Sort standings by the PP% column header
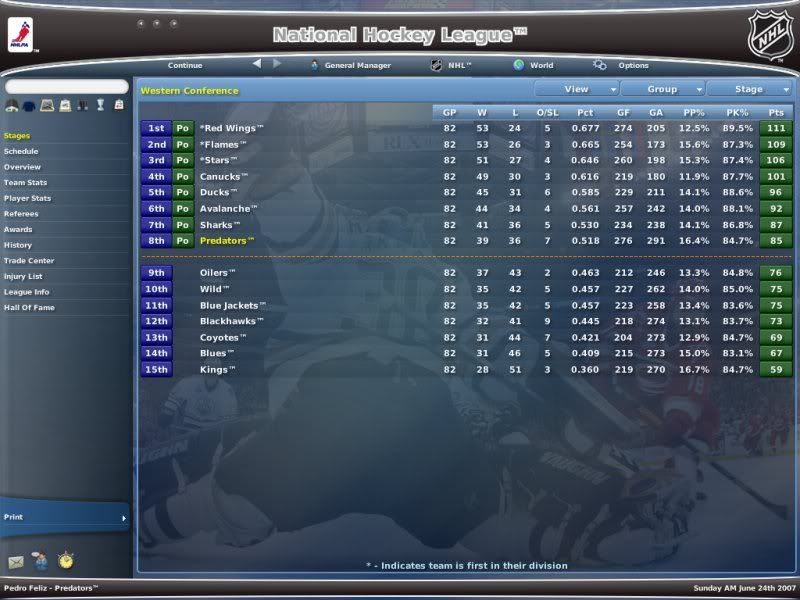Image resolution: width=800 pixels, height=600 pixels. [x=694, y=113]
